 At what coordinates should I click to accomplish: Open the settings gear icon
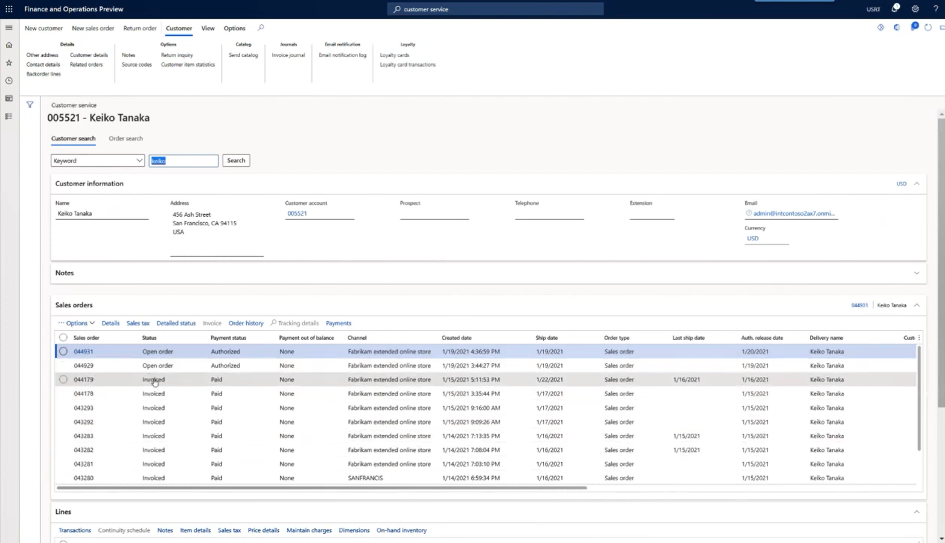(915, 8)
